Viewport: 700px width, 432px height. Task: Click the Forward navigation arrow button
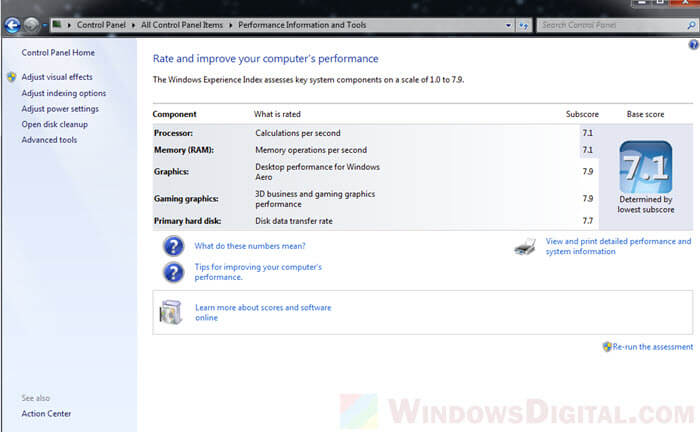coord(31,25)
